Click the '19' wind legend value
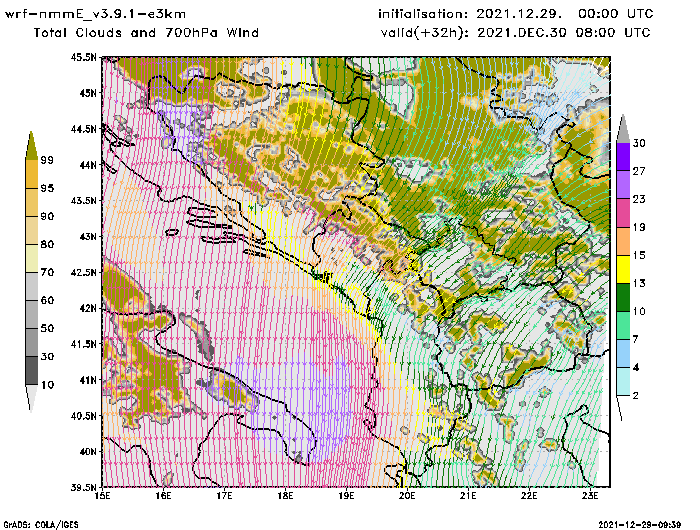Viewport: 700px width, 530px height. point(639,227)
